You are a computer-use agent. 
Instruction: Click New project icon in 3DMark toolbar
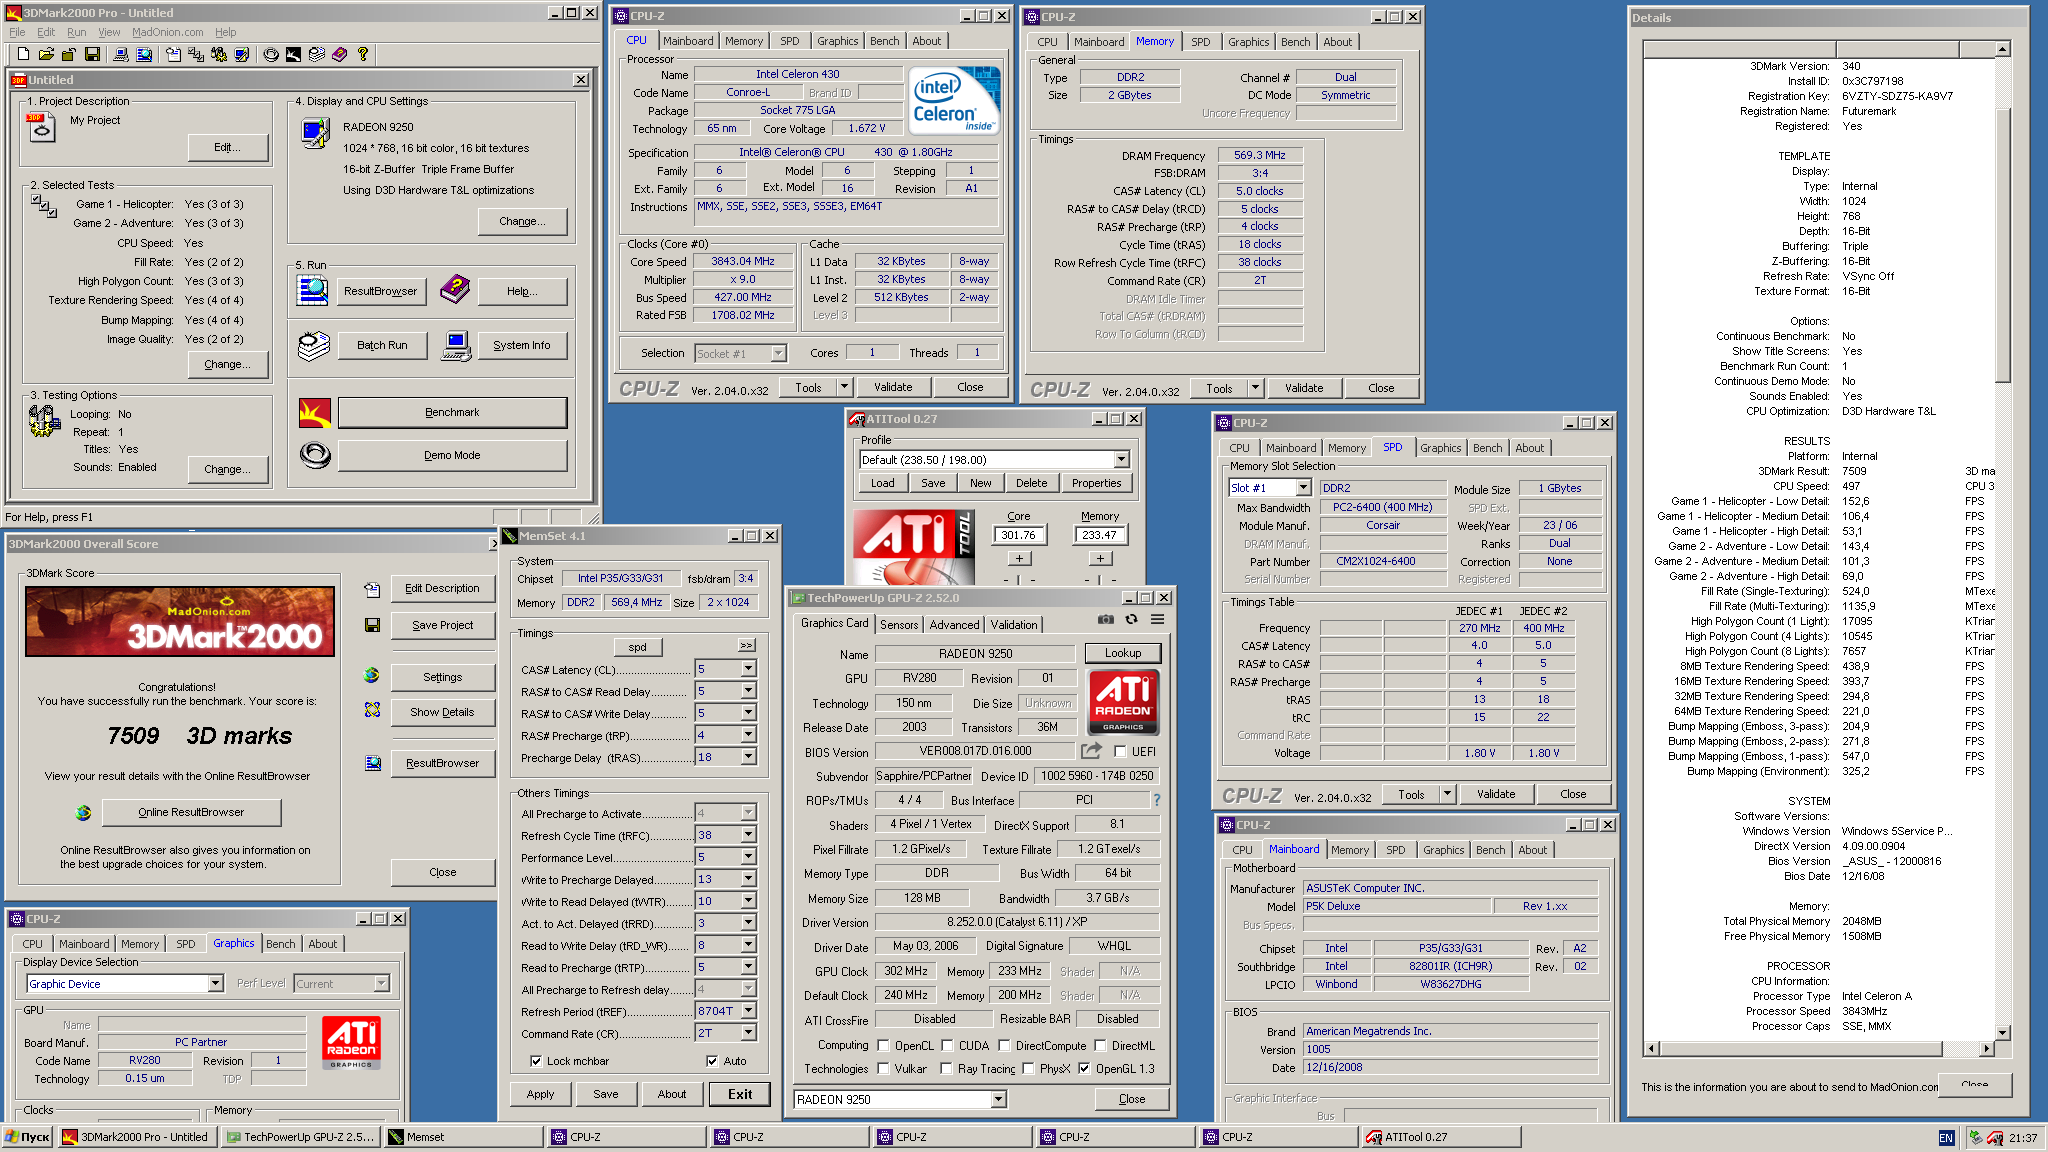(x=22, y=54)
